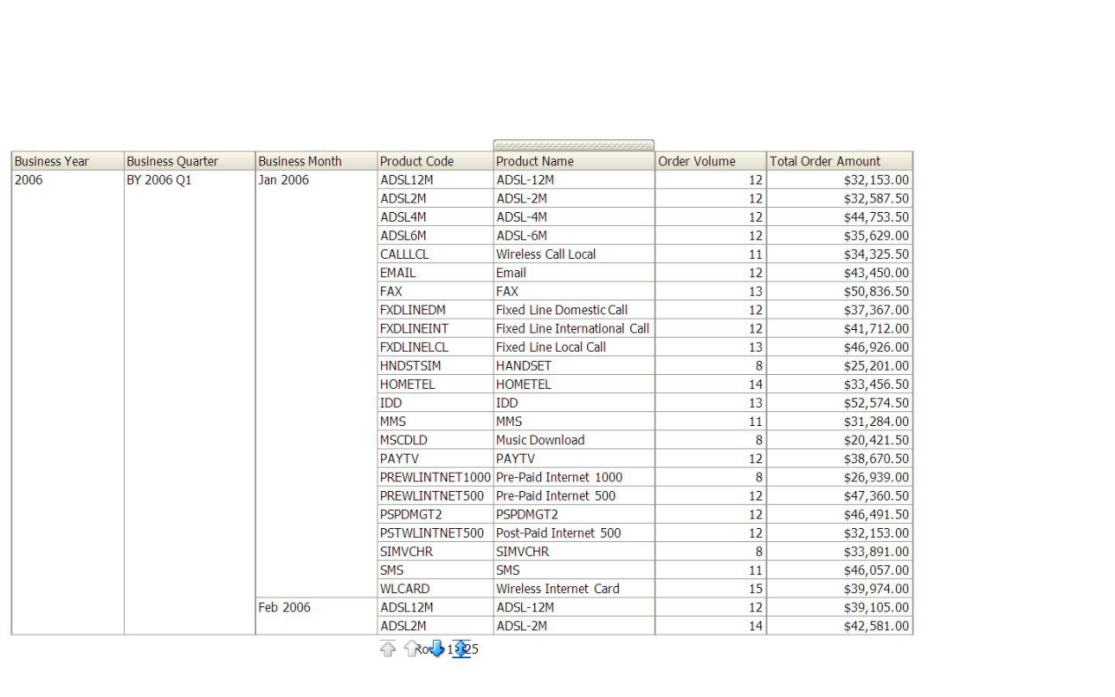This screenshot has height=697, width=1115.
Task: Select the Order Volume column header
Action: (710, 161)
